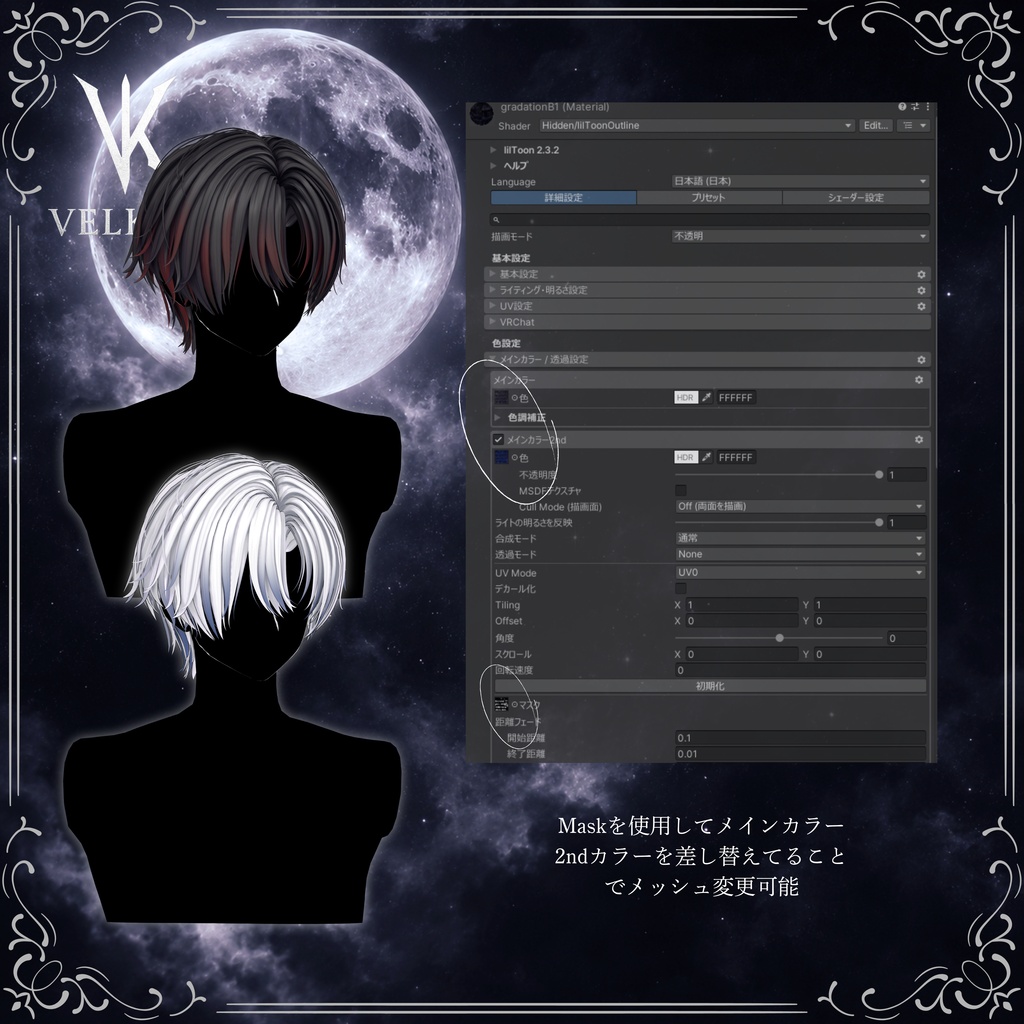Enable the MSDFテクスチャ checkbox
Viewport: 1024px width, 1024px height.
point(680,490)
